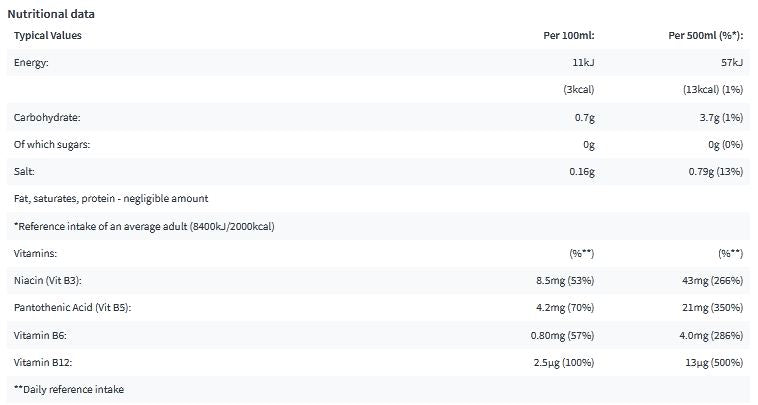
Task: Click the Per 100ml column header
Action: pyautogui.click(x=568, y=35)
